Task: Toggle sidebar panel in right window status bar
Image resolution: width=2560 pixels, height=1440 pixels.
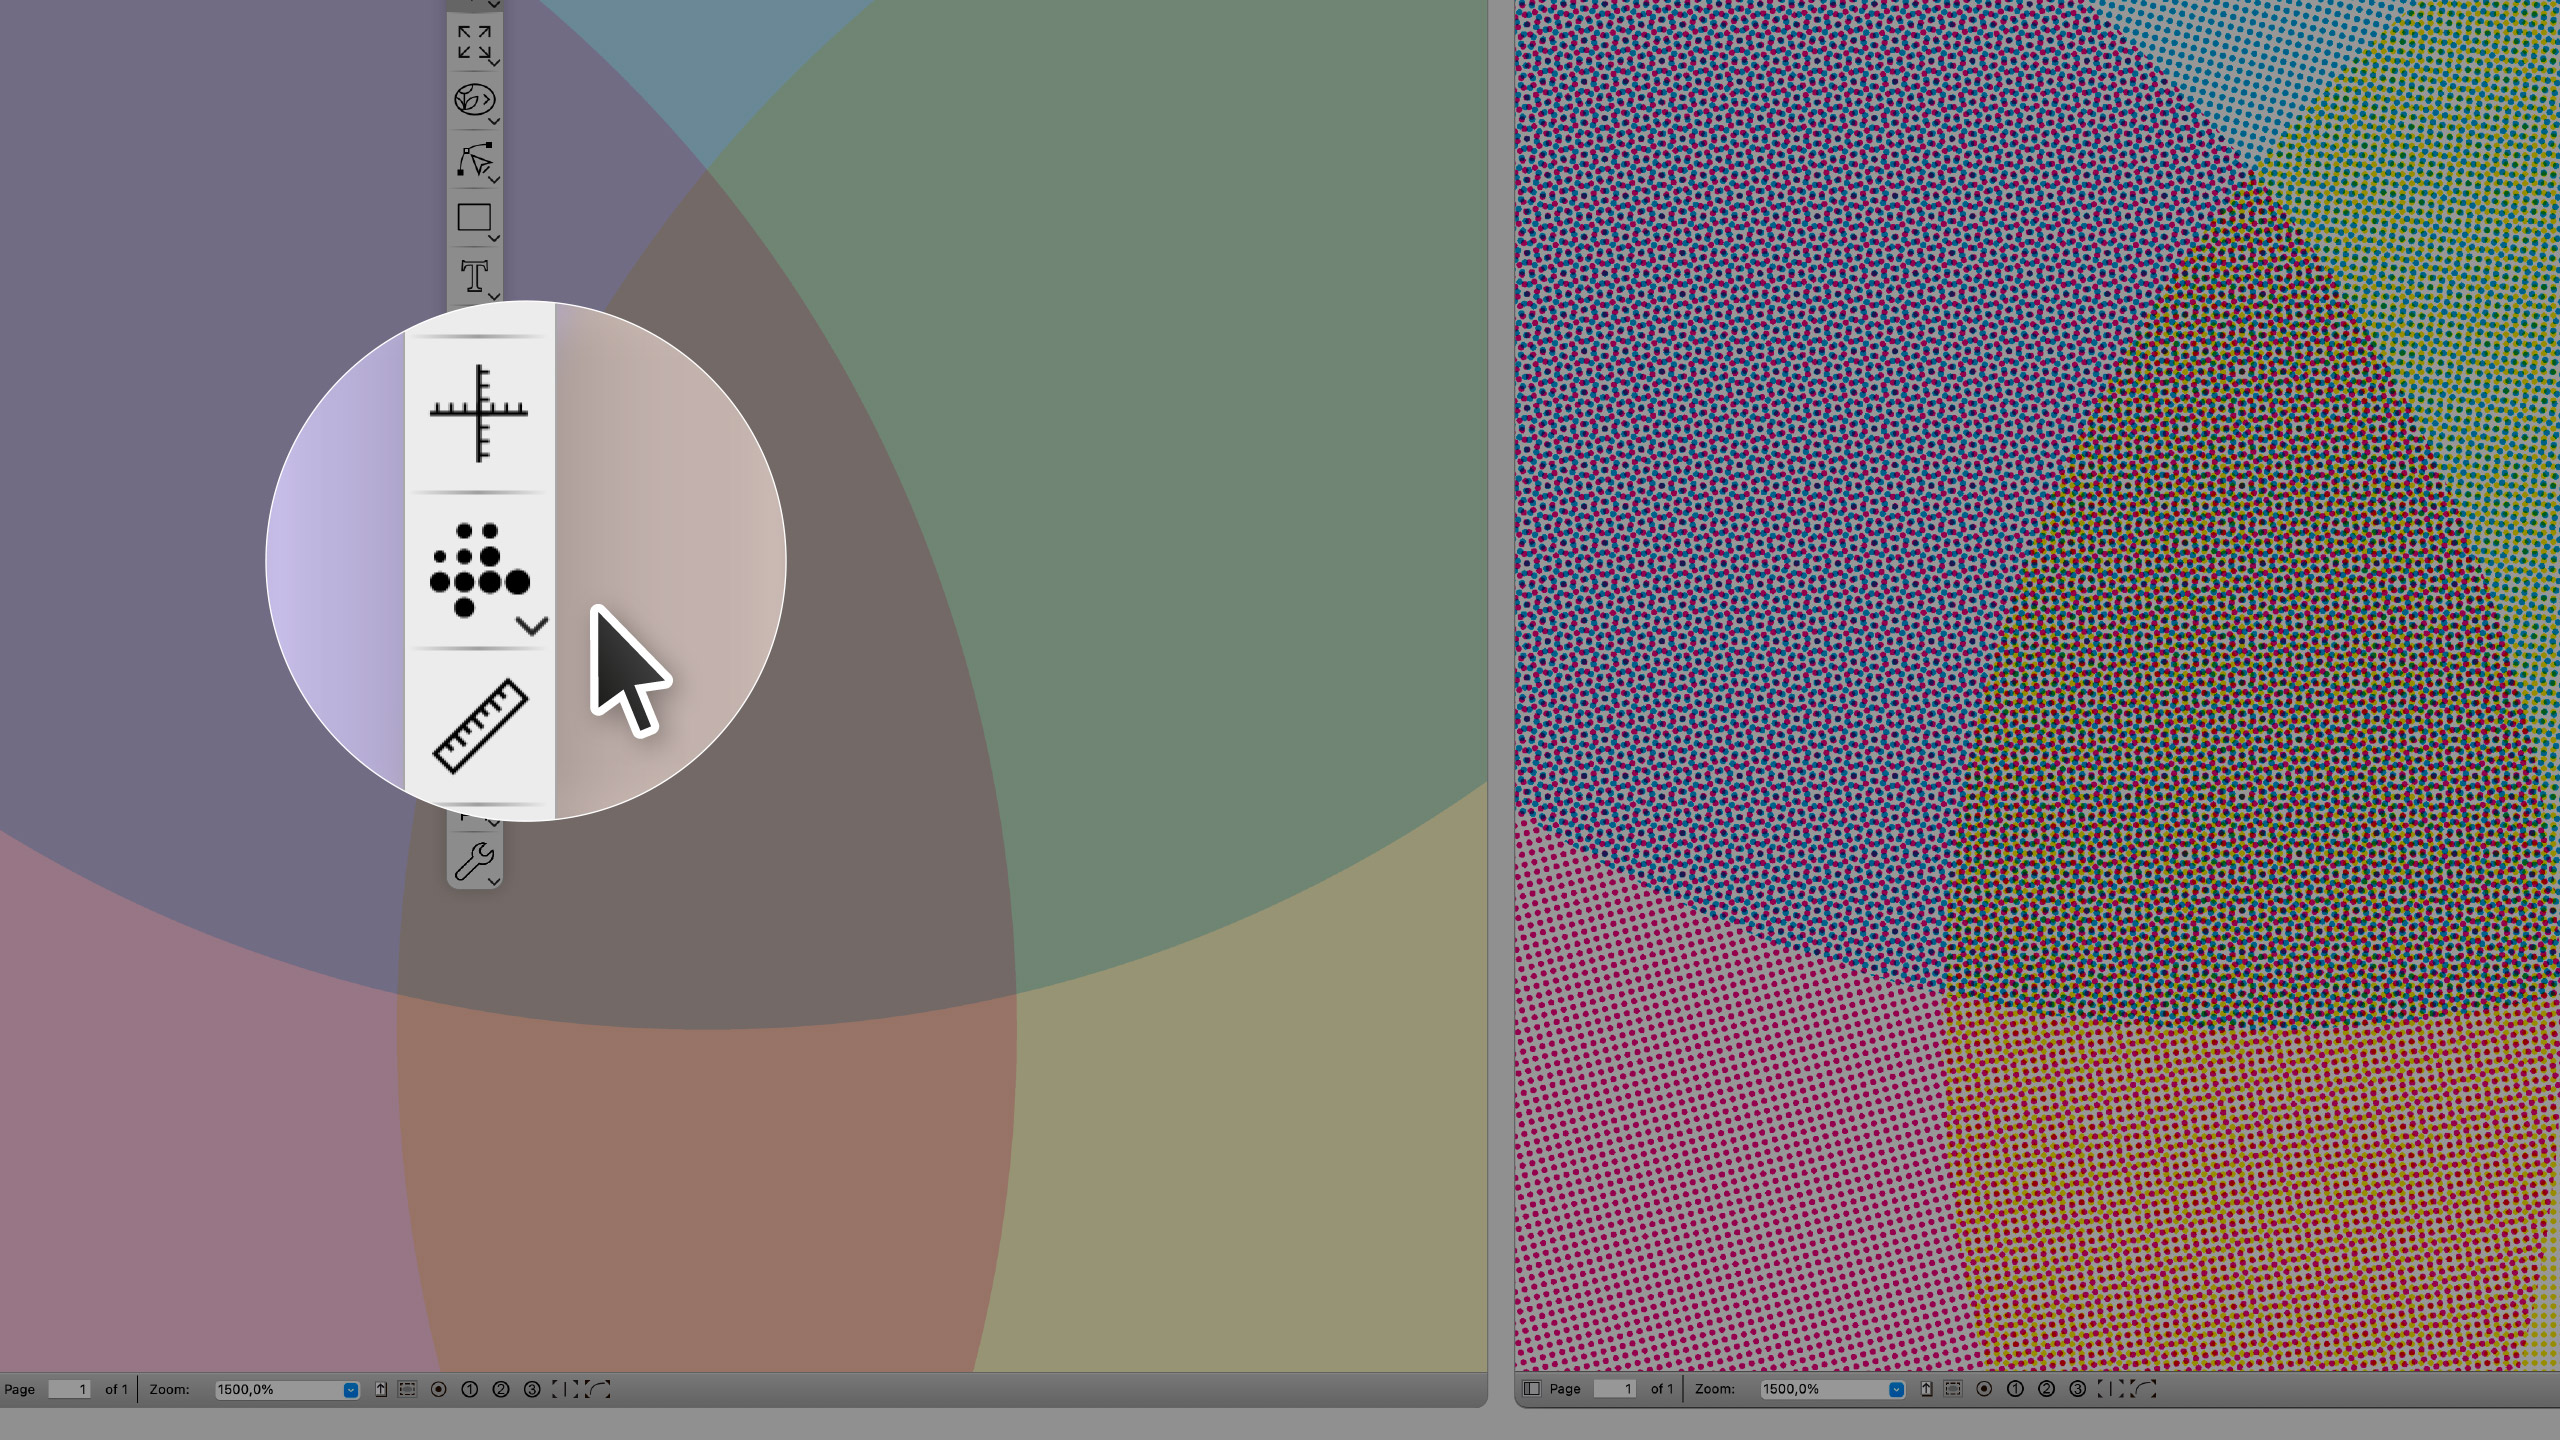Action: (1531, 1389)
